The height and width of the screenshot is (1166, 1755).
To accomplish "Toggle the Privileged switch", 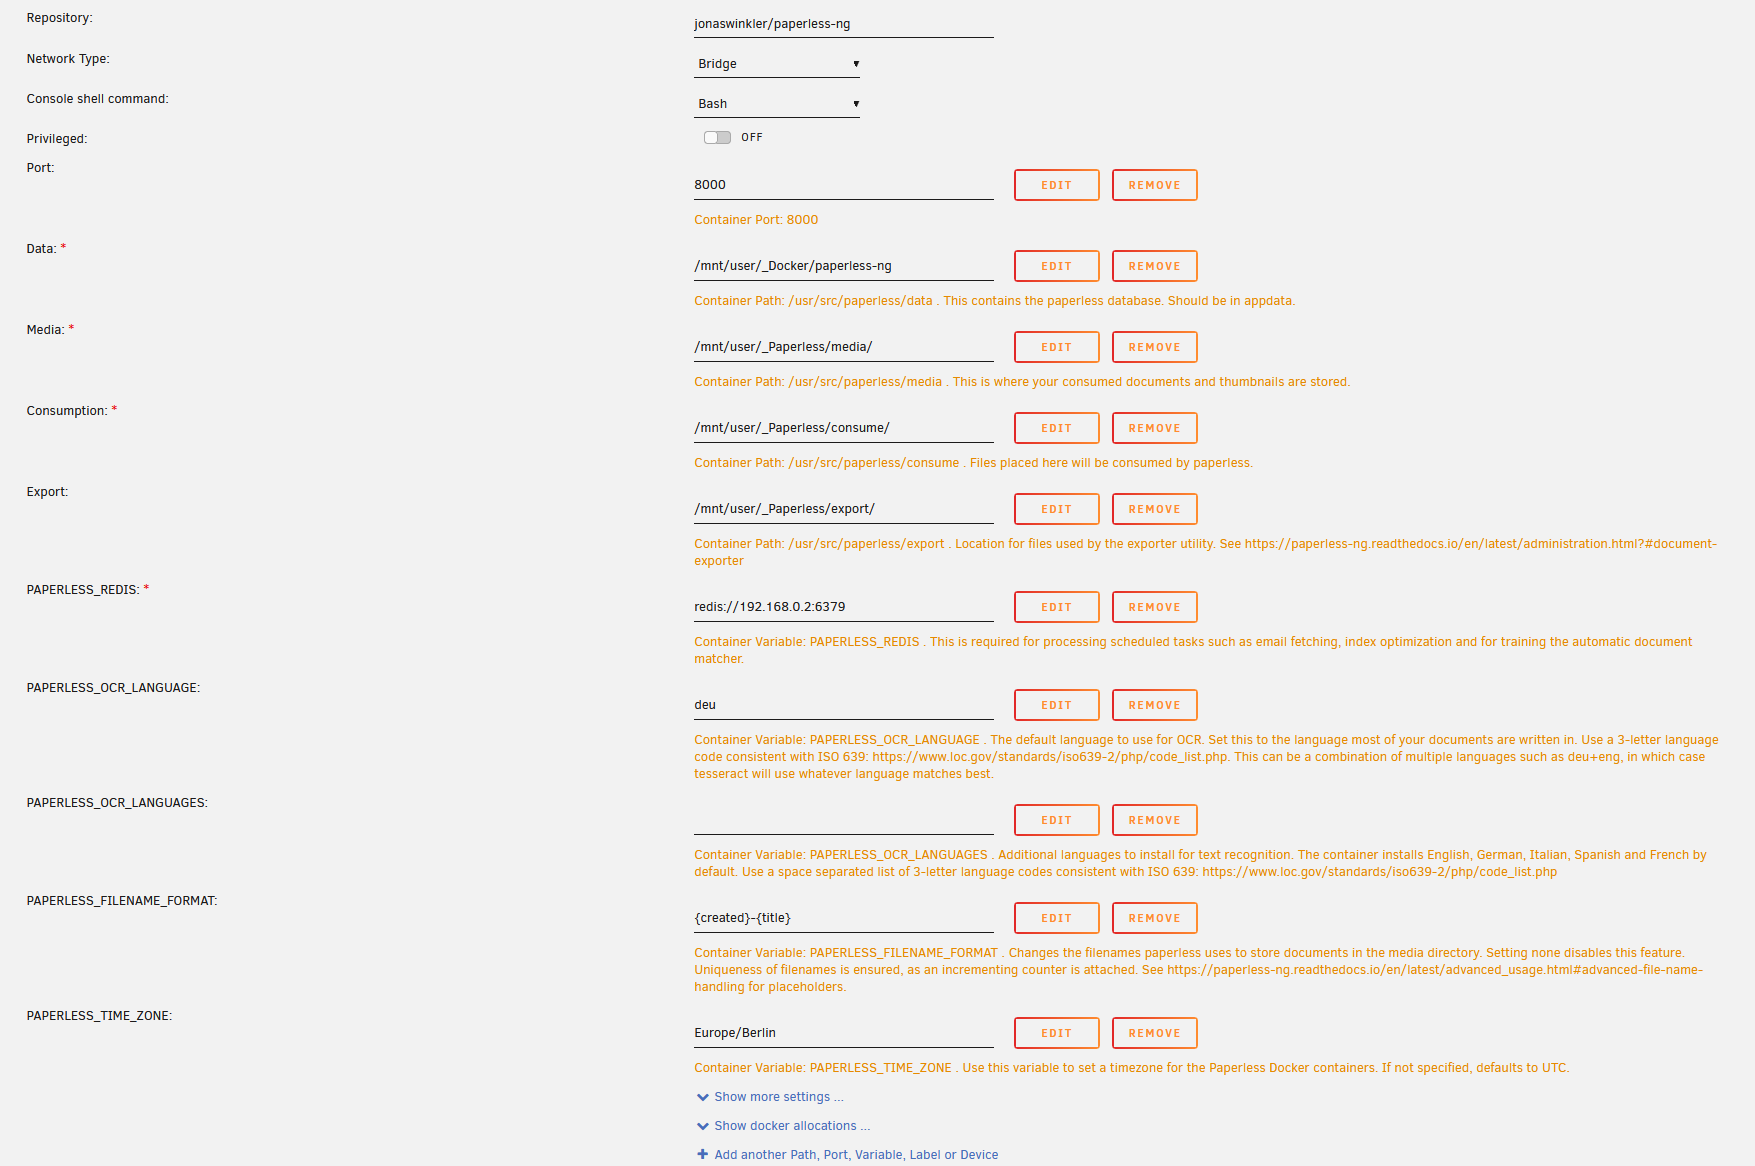I will tap(717, 138).
